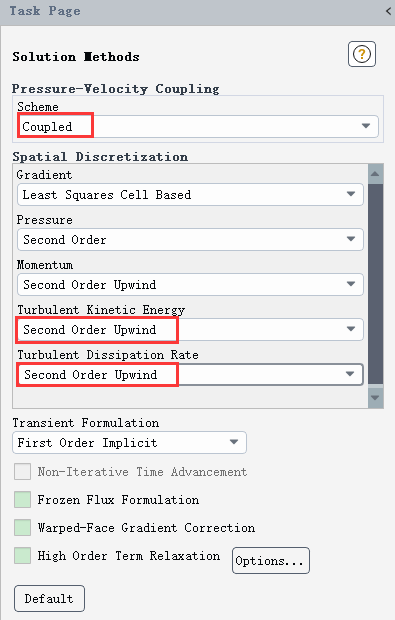Image resolution: width=395 pixels, height=620 pixels.
Task: Click the Spatial Discretization scrollbar thumb
Action: [x=375, y=284]
